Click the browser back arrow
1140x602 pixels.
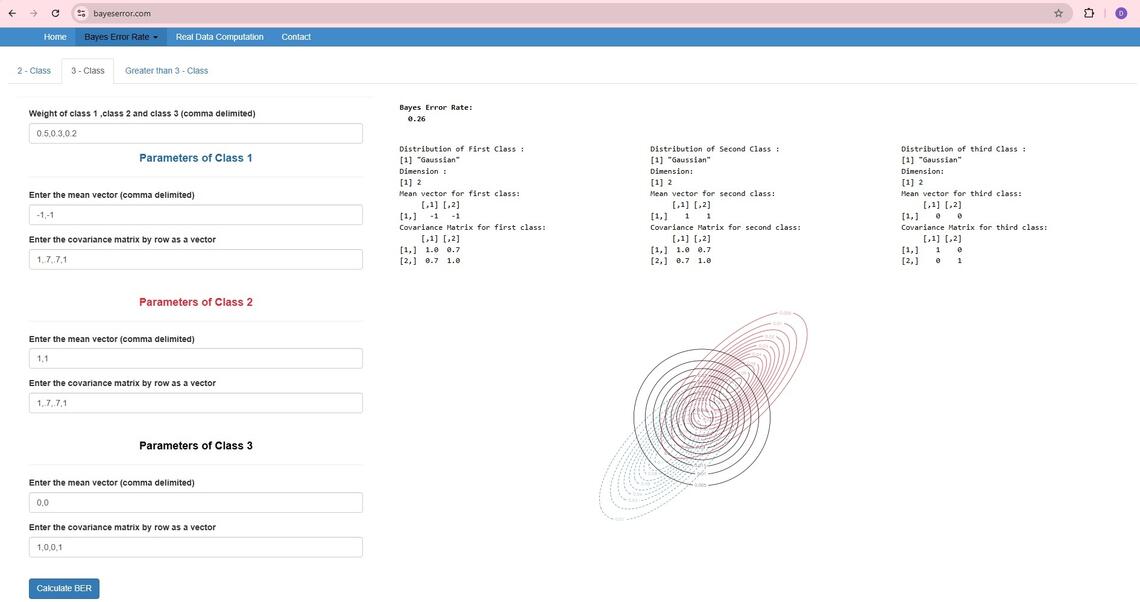(x=12, y=13)
